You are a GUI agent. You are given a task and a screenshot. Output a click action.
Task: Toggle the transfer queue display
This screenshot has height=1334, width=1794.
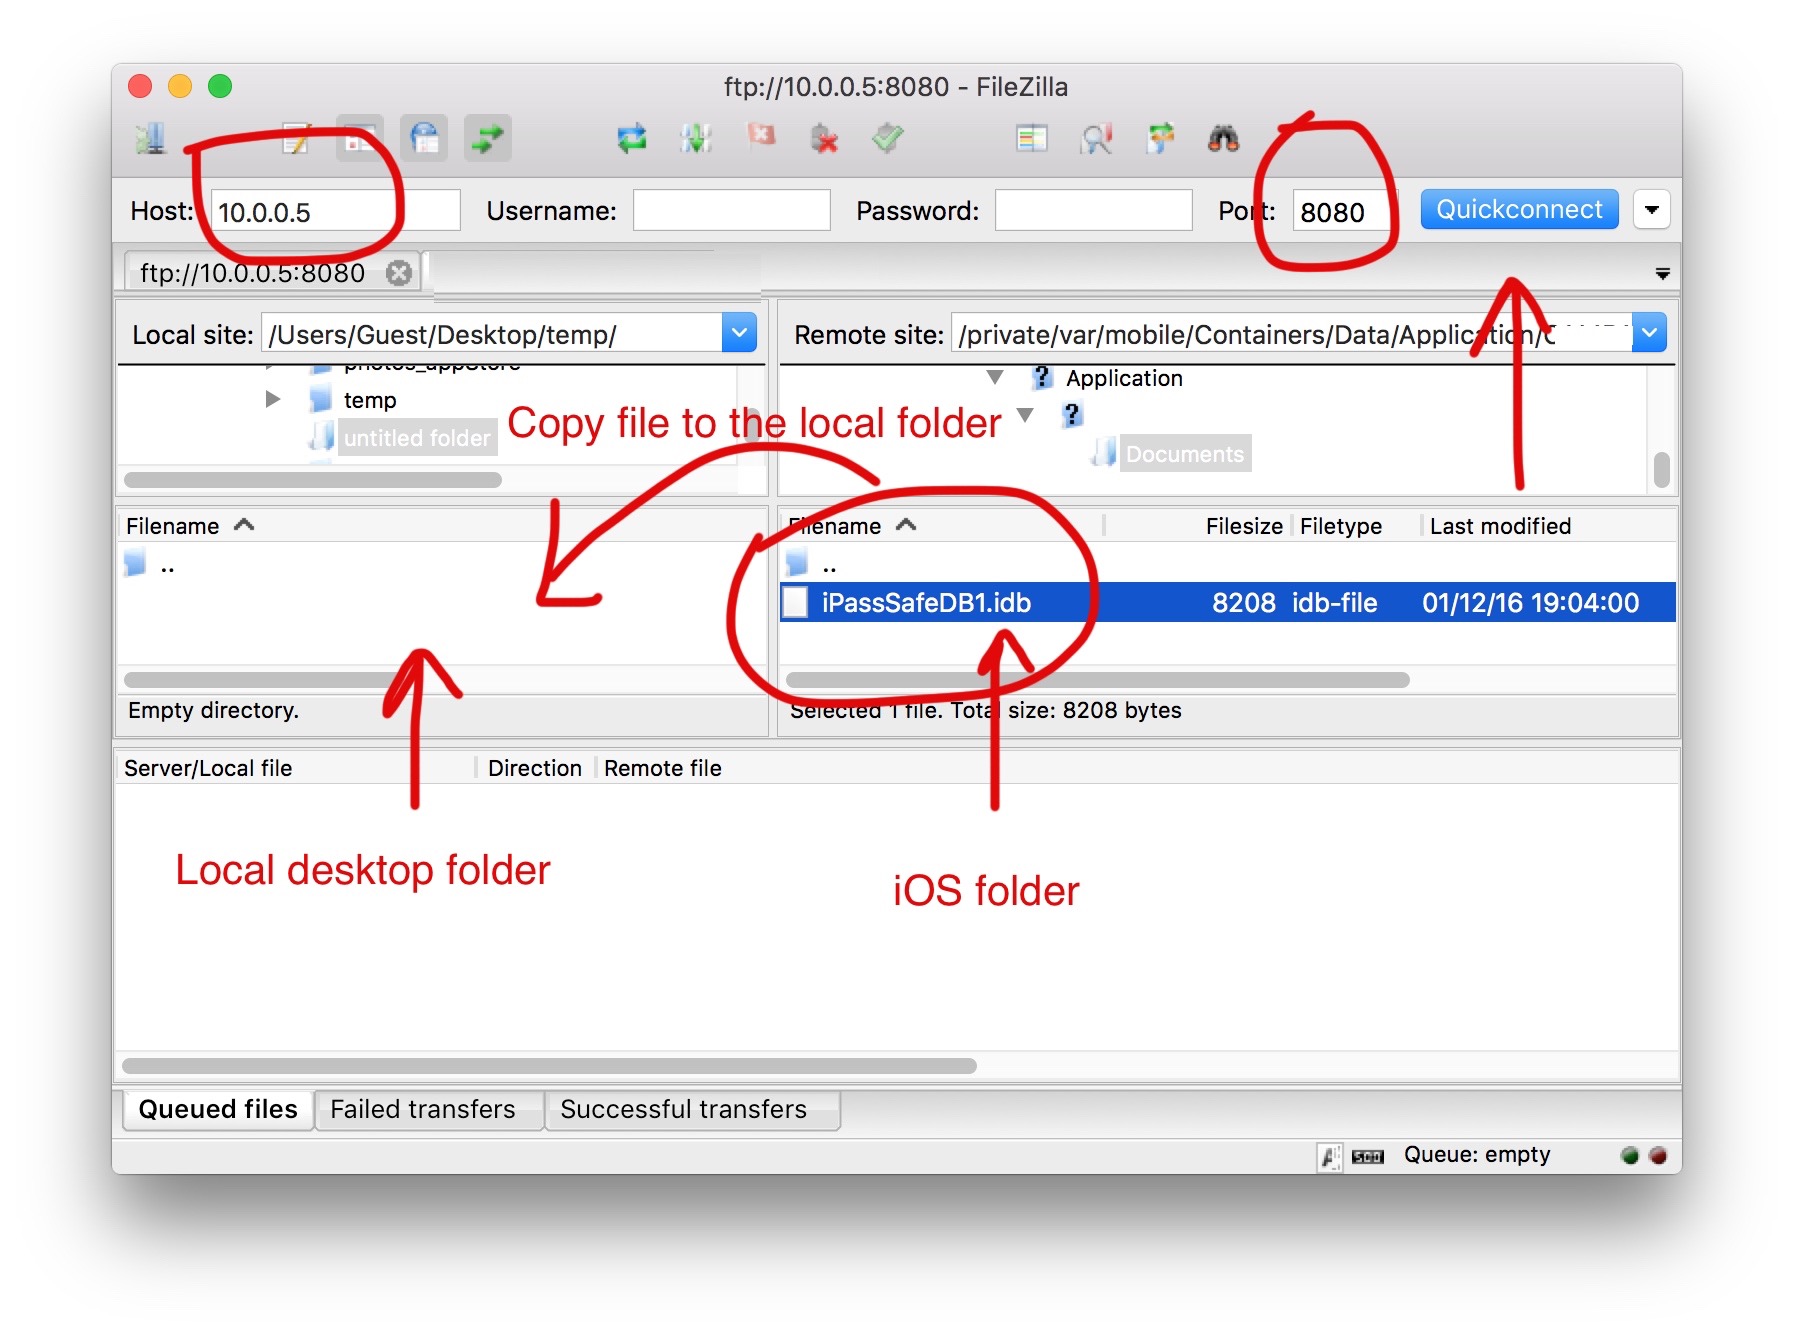pos(488,138)
